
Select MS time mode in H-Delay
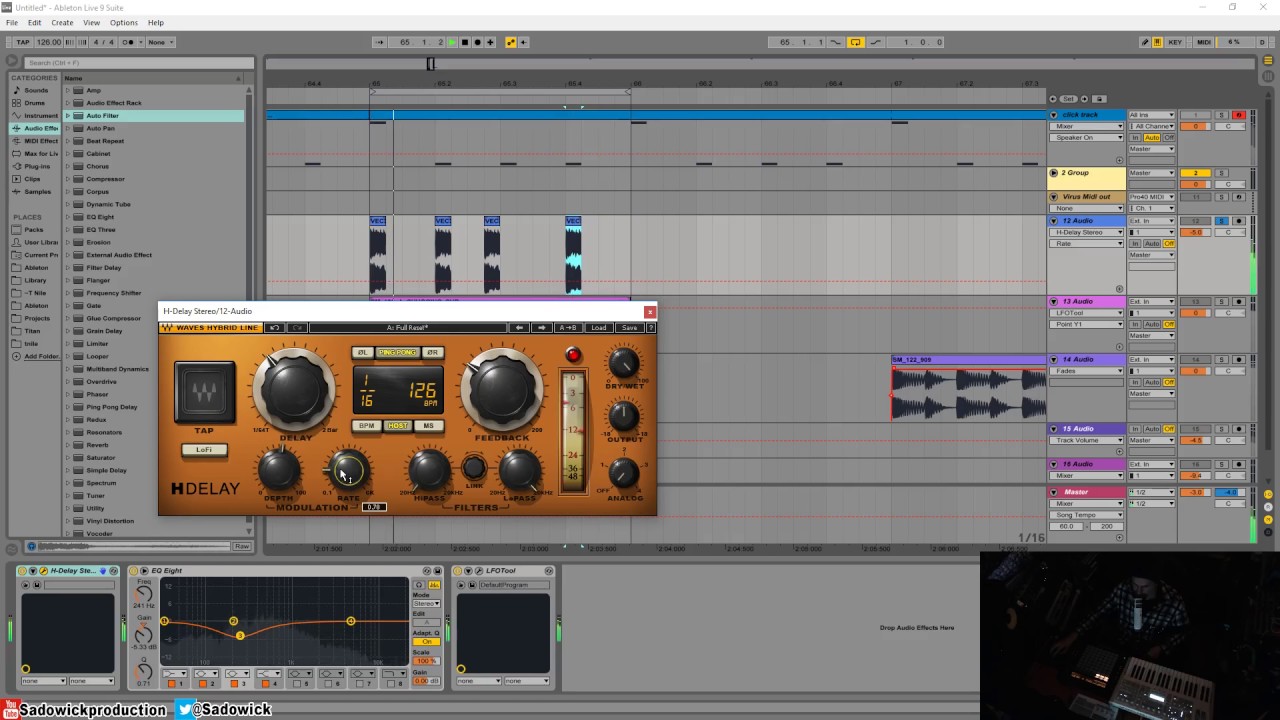pyautogui.click(x=428, y=426)
